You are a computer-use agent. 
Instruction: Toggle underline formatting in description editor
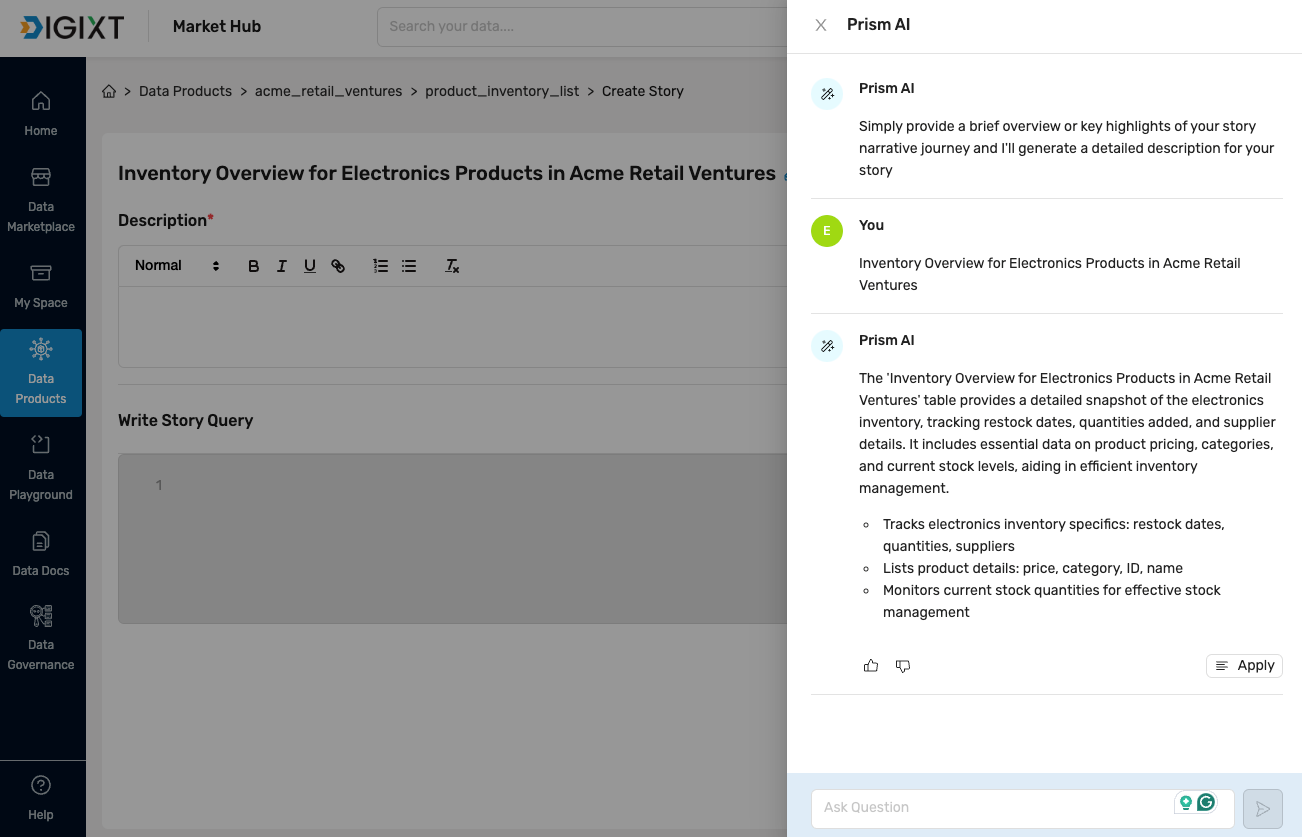coord(310,266)
